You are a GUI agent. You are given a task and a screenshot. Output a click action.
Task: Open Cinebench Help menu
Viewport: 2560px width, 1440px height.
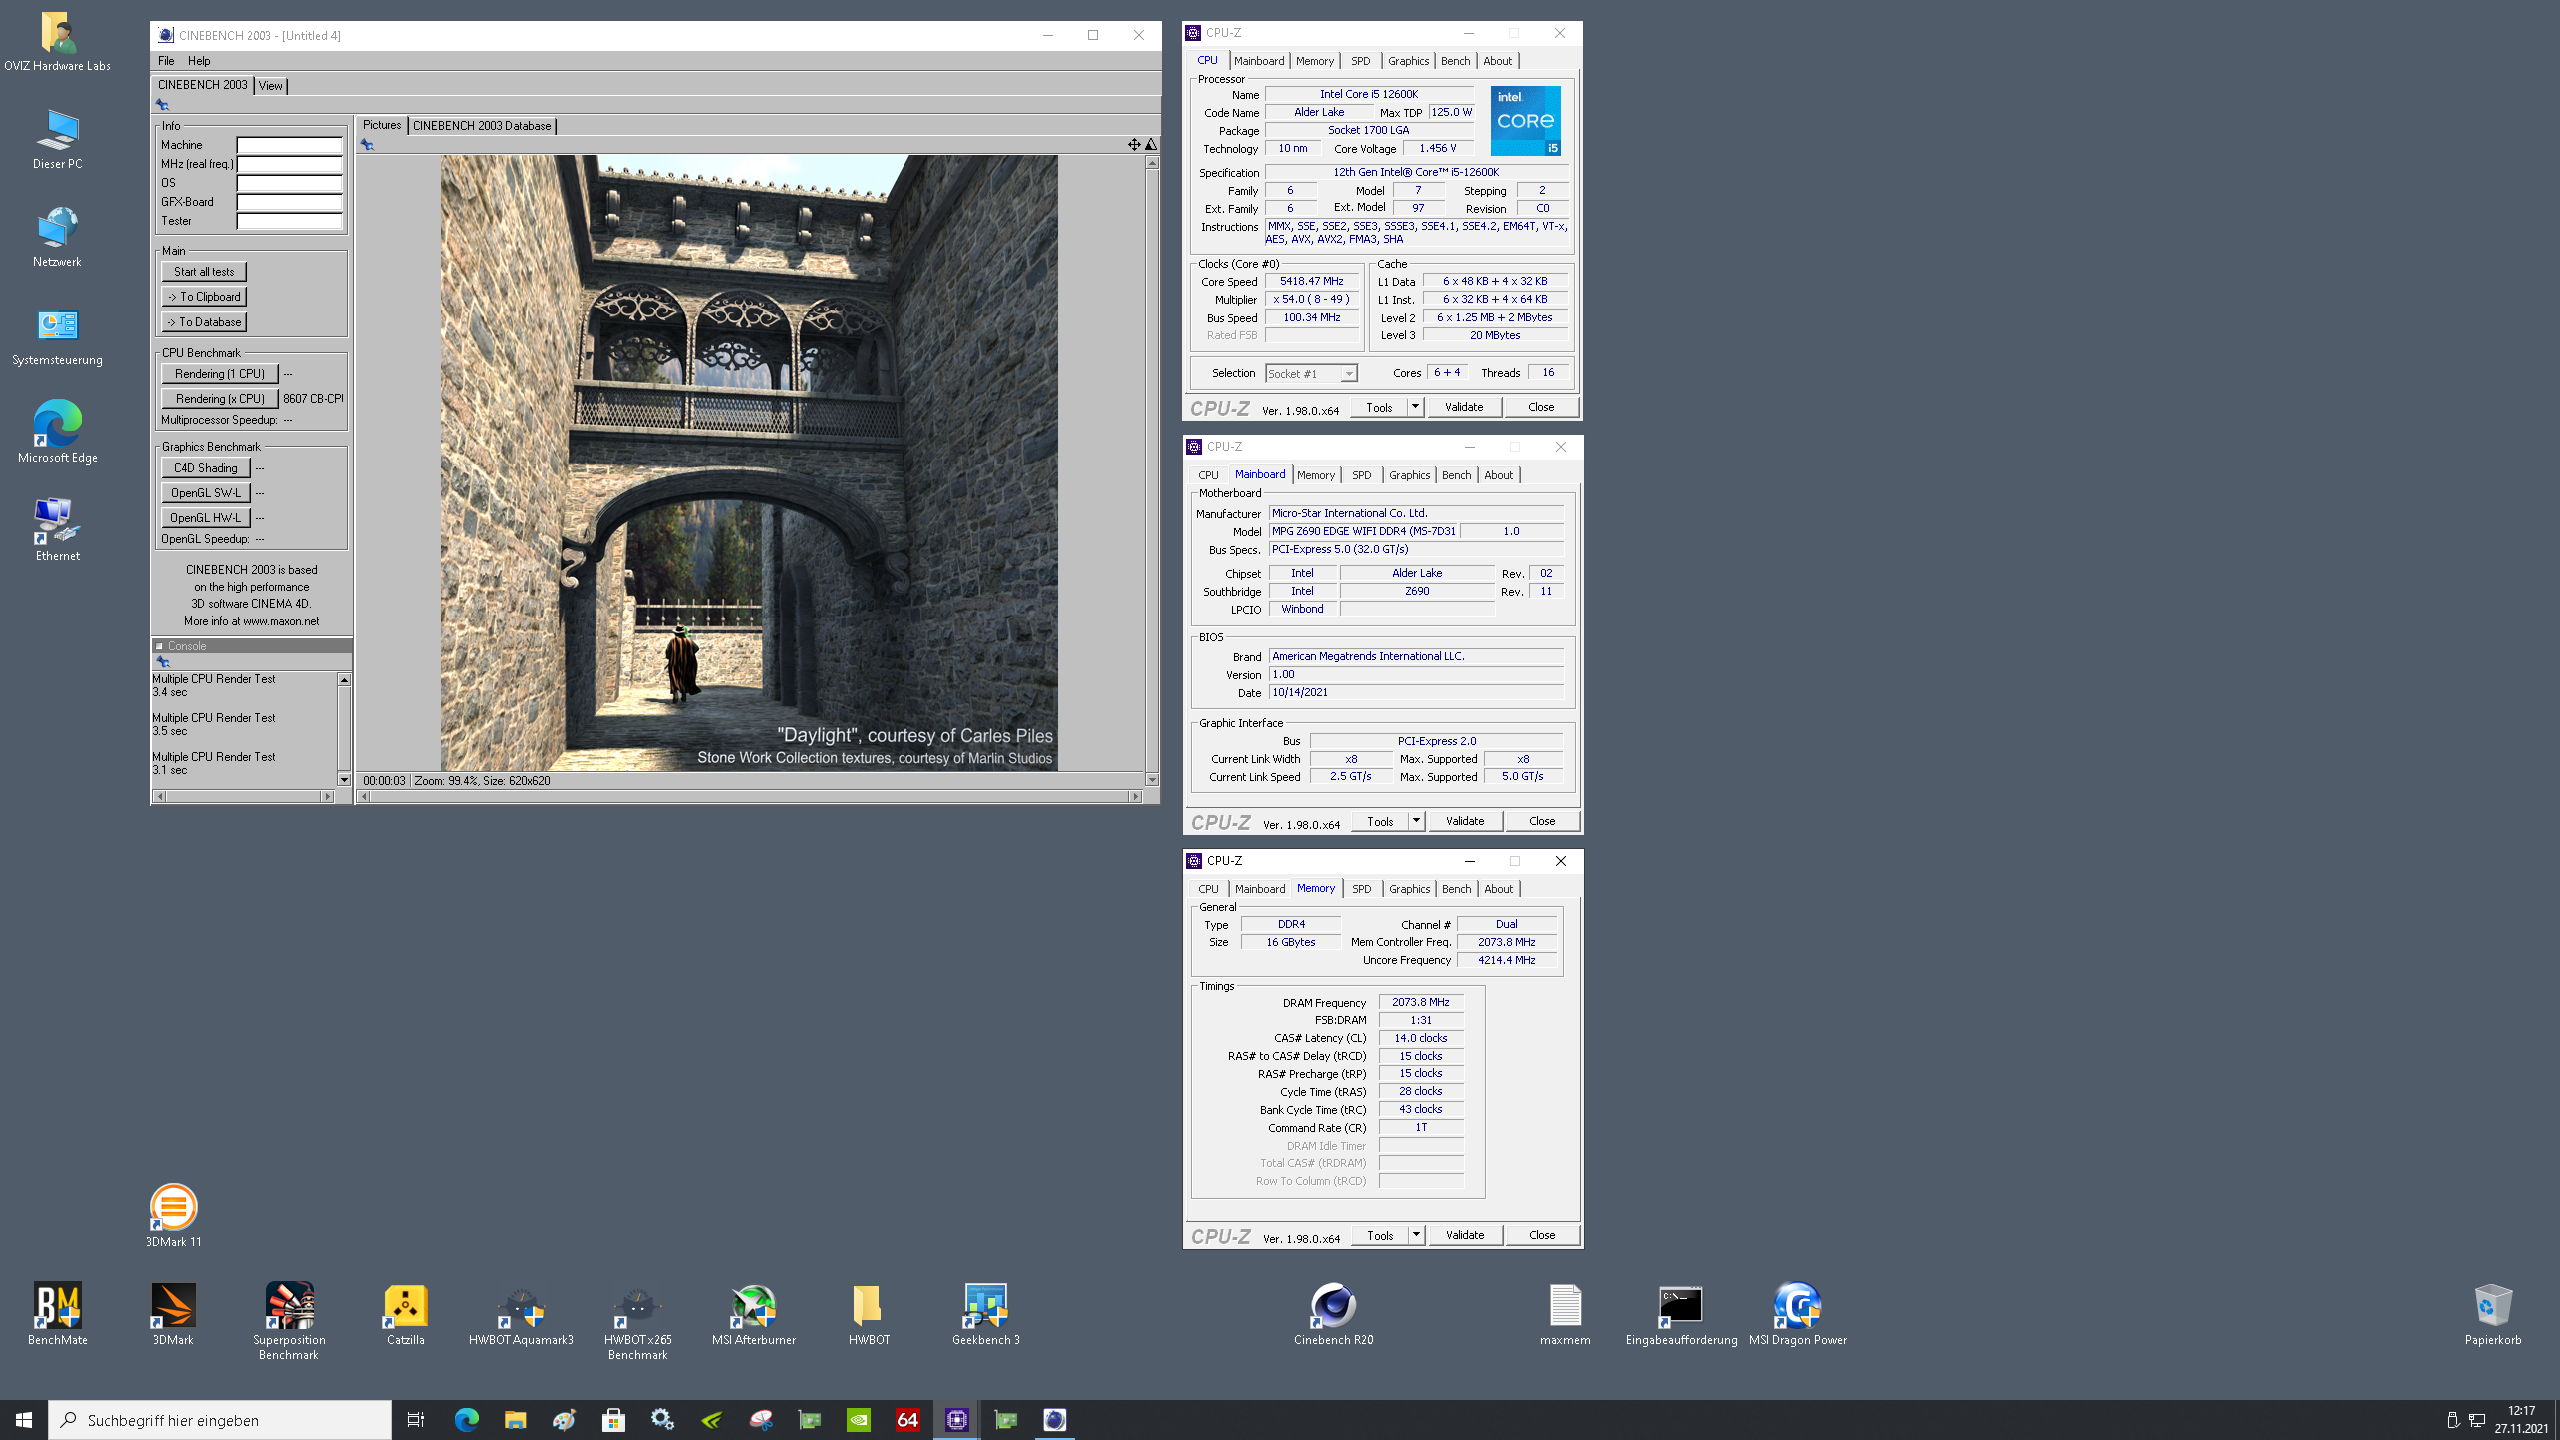pyautogui.click(x=199, y=61)
